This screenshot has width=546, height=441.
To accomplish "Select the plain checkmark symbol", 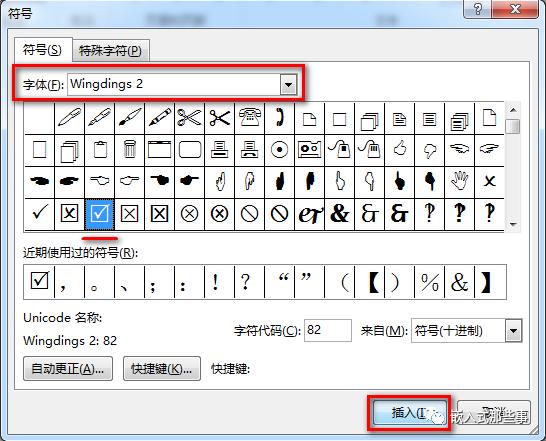I will point(39,214).
